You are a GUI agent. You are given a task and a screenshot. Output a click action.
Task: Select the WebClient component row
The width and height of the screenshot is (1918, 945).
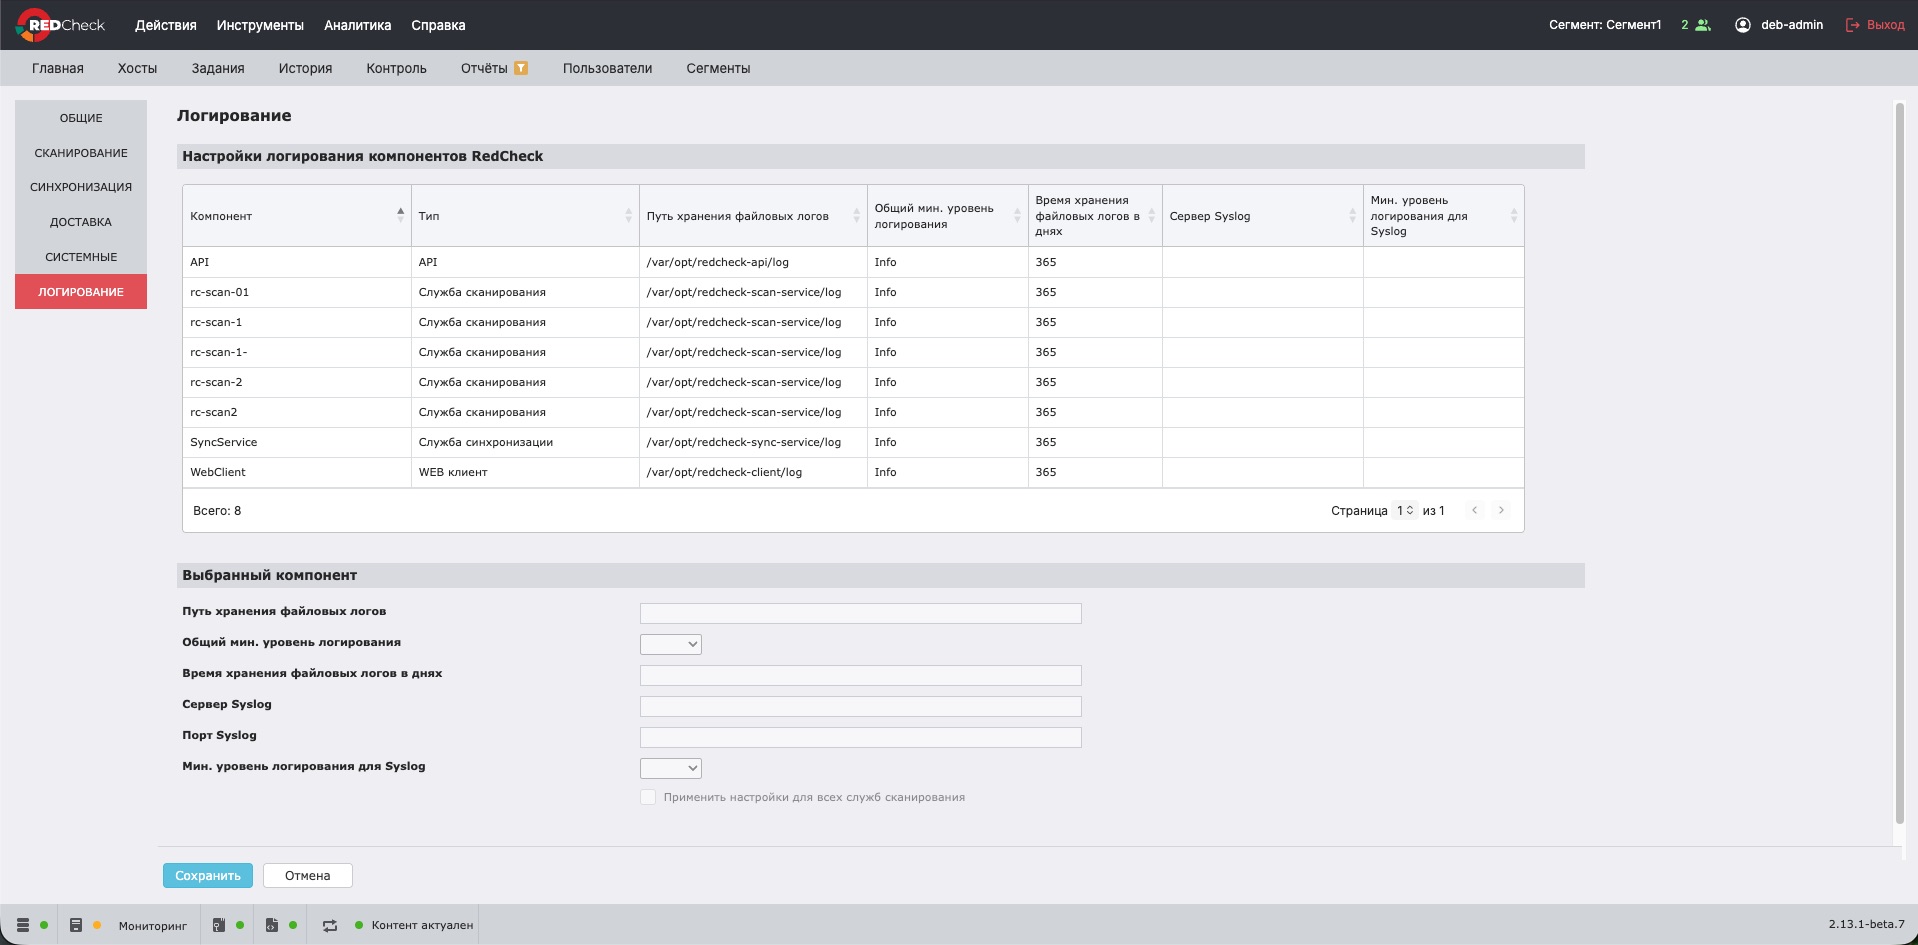(x=853, y=472)
